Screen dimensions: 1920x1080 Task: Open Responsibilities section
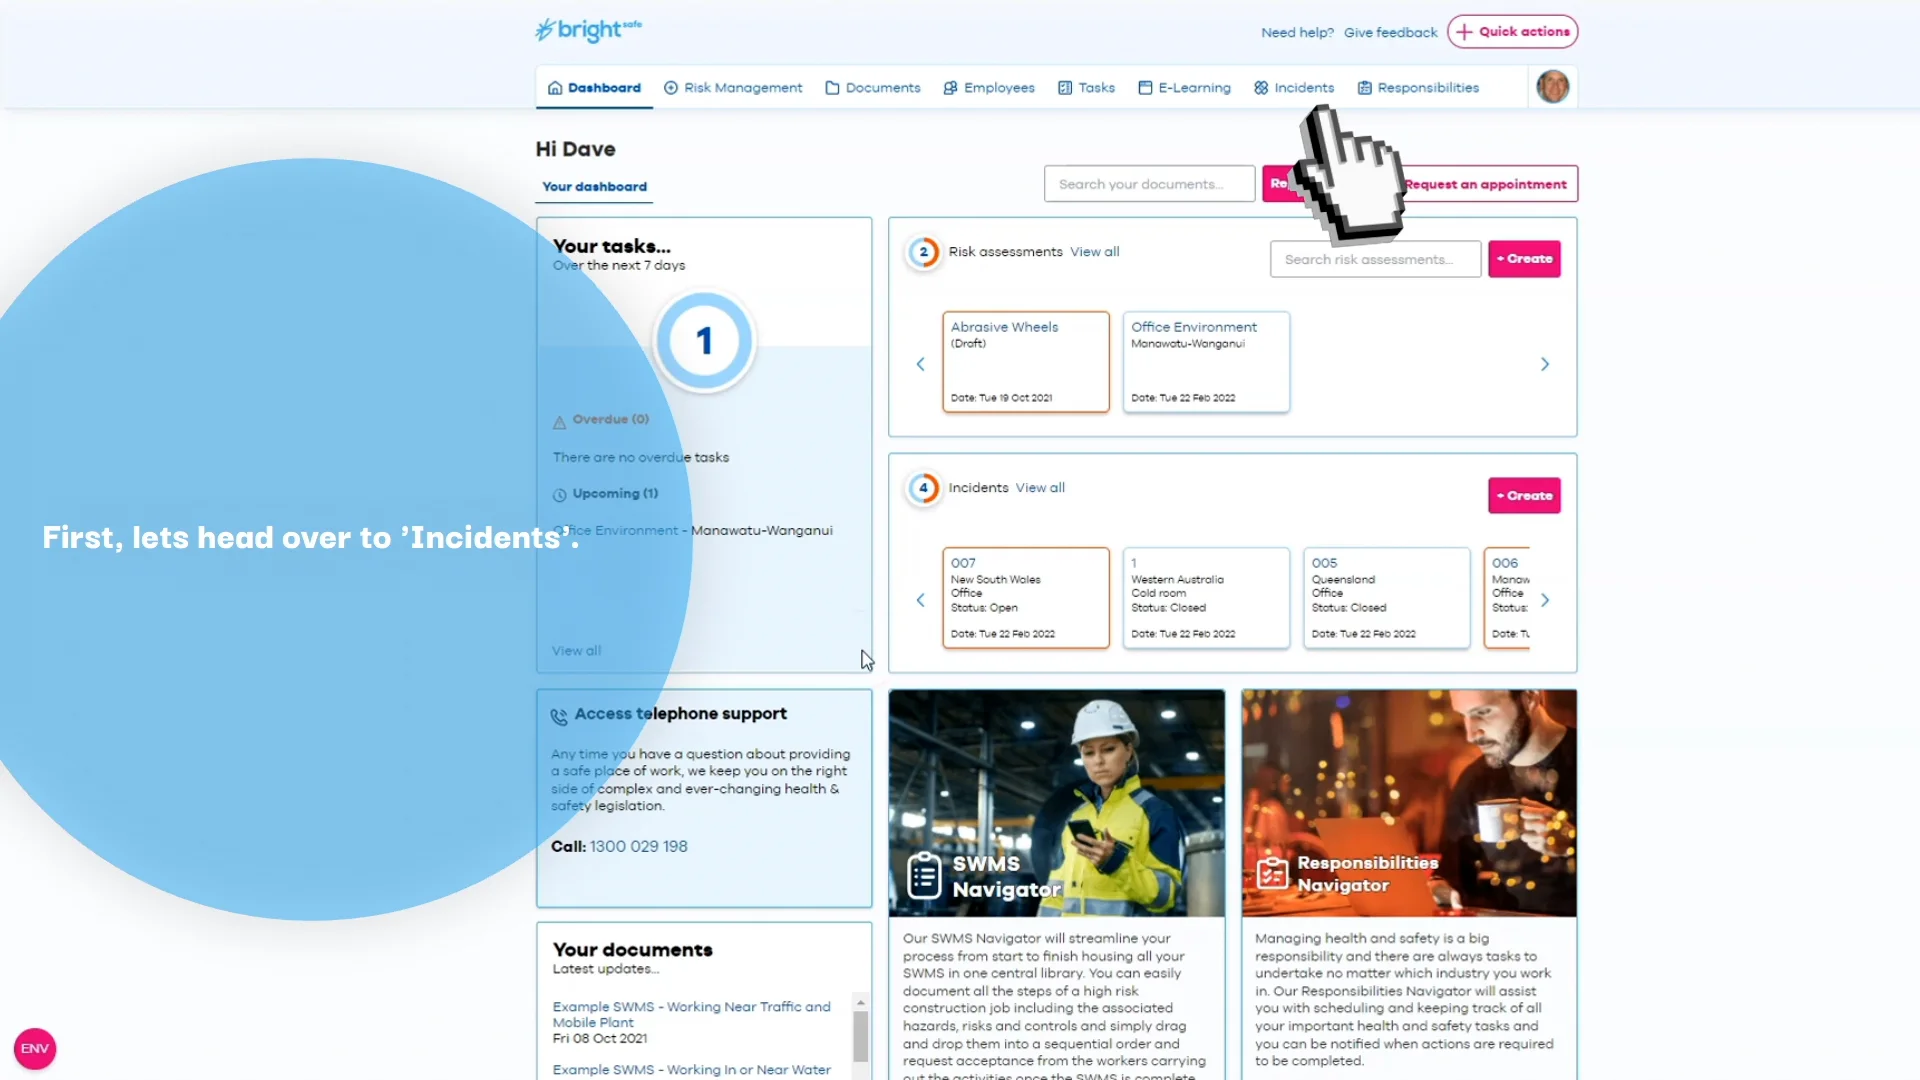tap(1418, 88)
